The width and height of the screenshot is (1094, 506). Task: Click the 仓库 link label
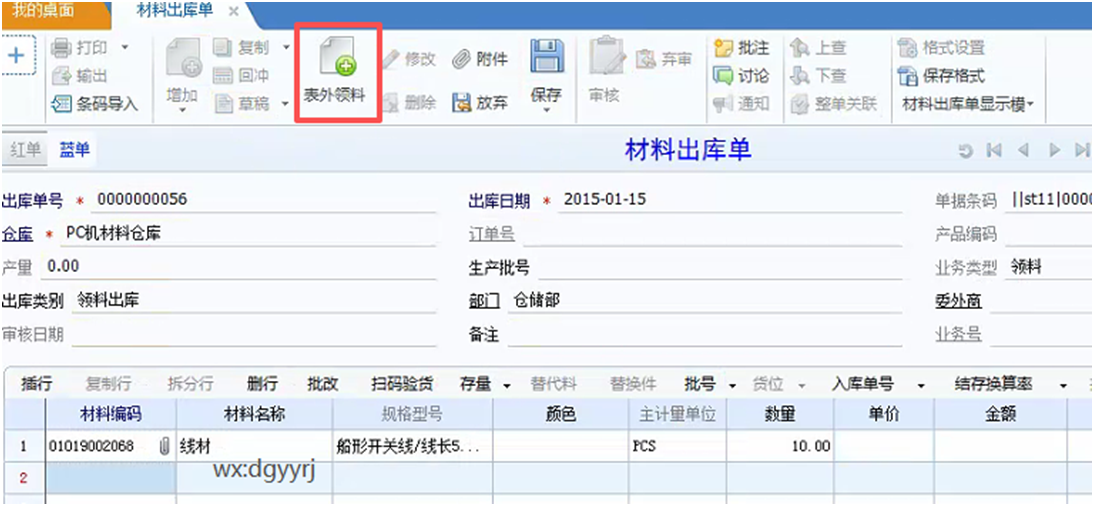click(x=17, y=234)
